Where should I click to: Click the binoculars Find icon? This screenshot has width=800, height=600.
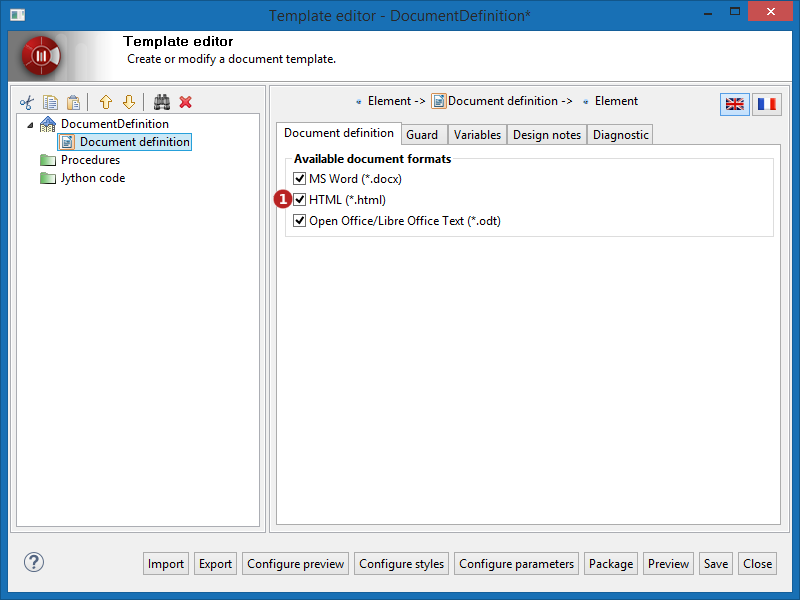click(162, 102)
